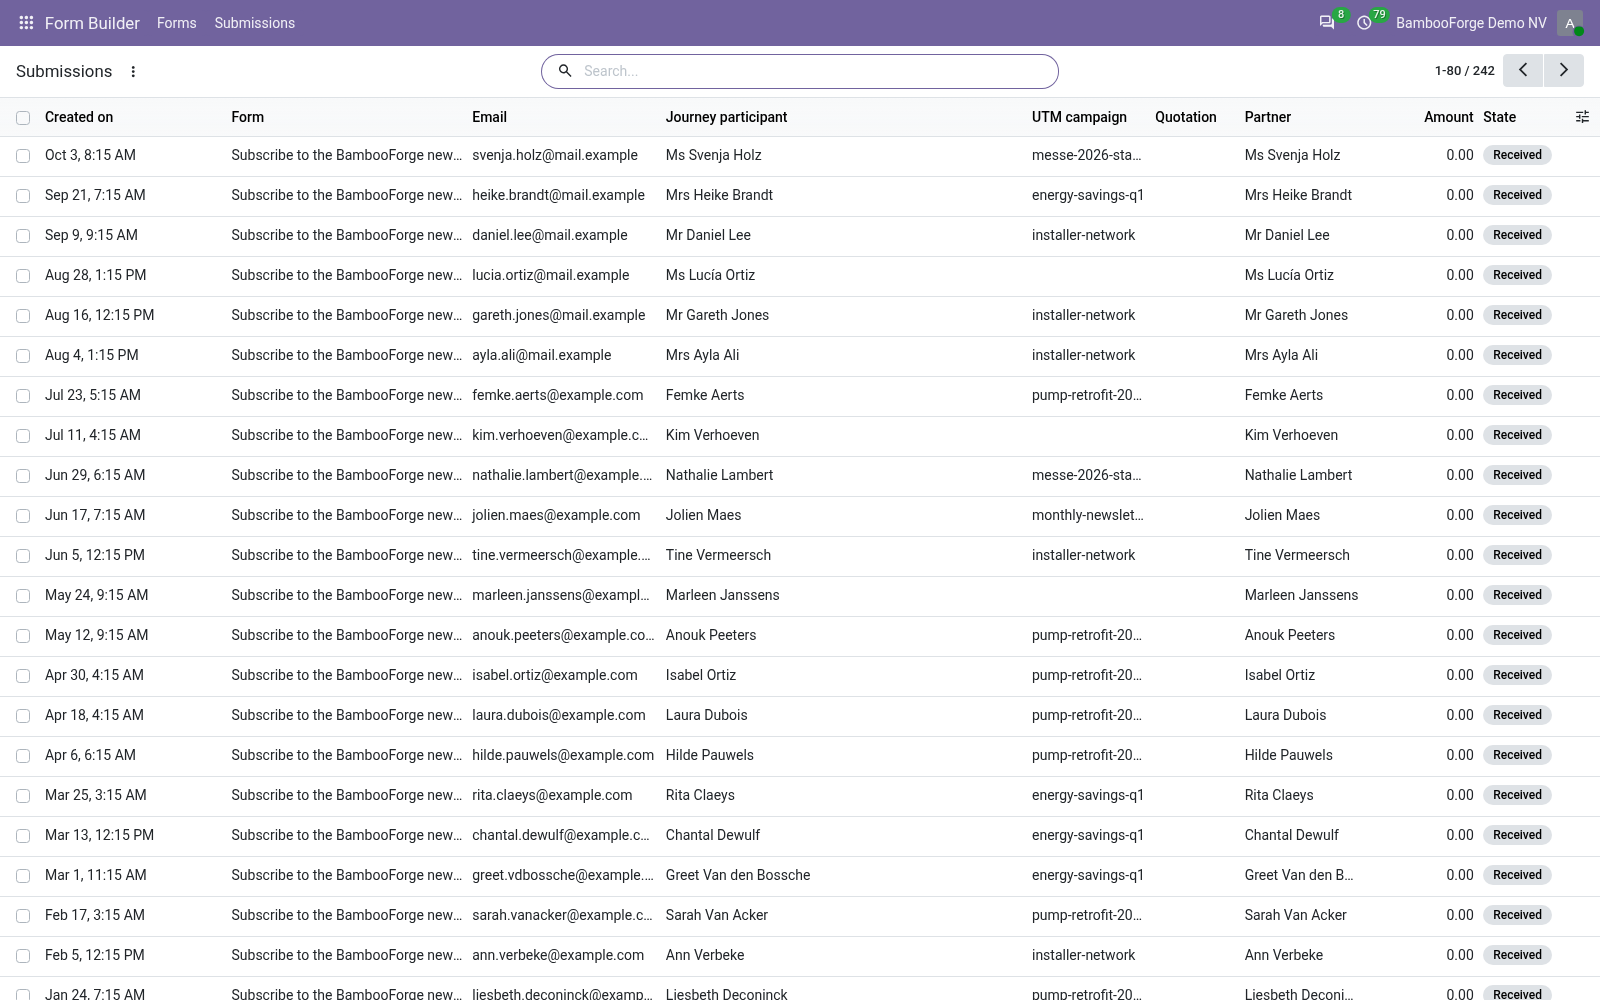This screenshot has height=1000, width=1600.
Task: Click partner Laura Dubois cell
Action: [1285, 715]
